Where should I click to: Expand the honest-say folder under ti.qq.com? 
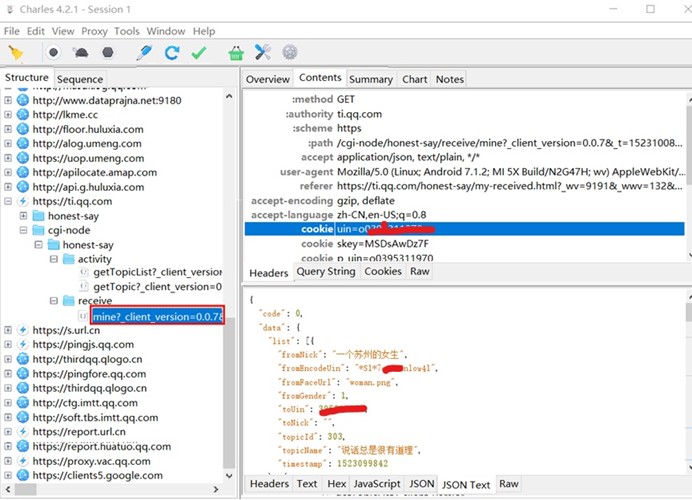(23, 216)
